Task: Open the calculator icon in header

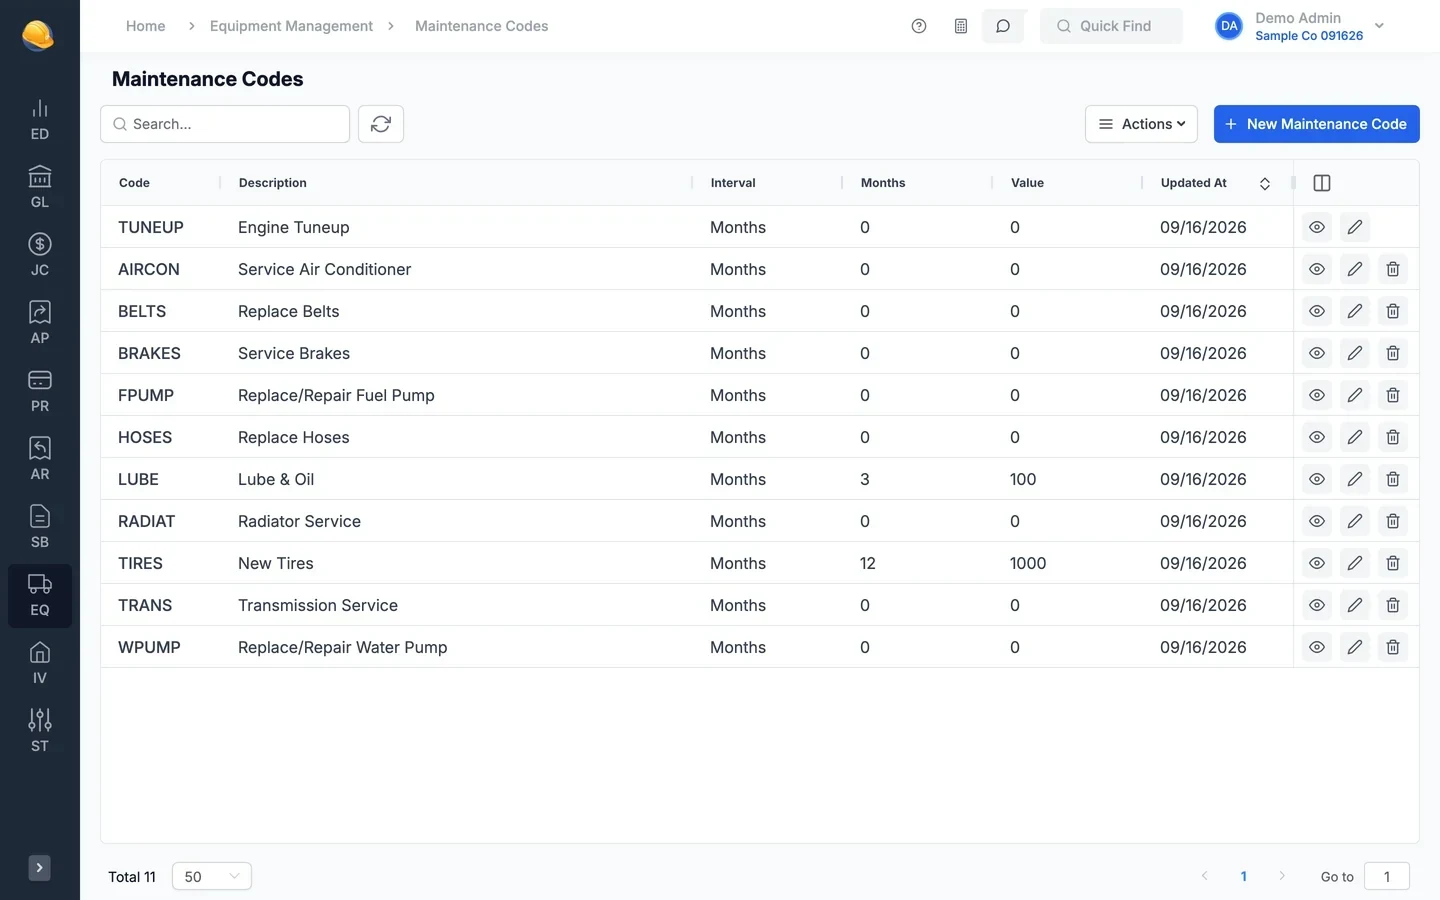Action: click(x=961, y=26)
